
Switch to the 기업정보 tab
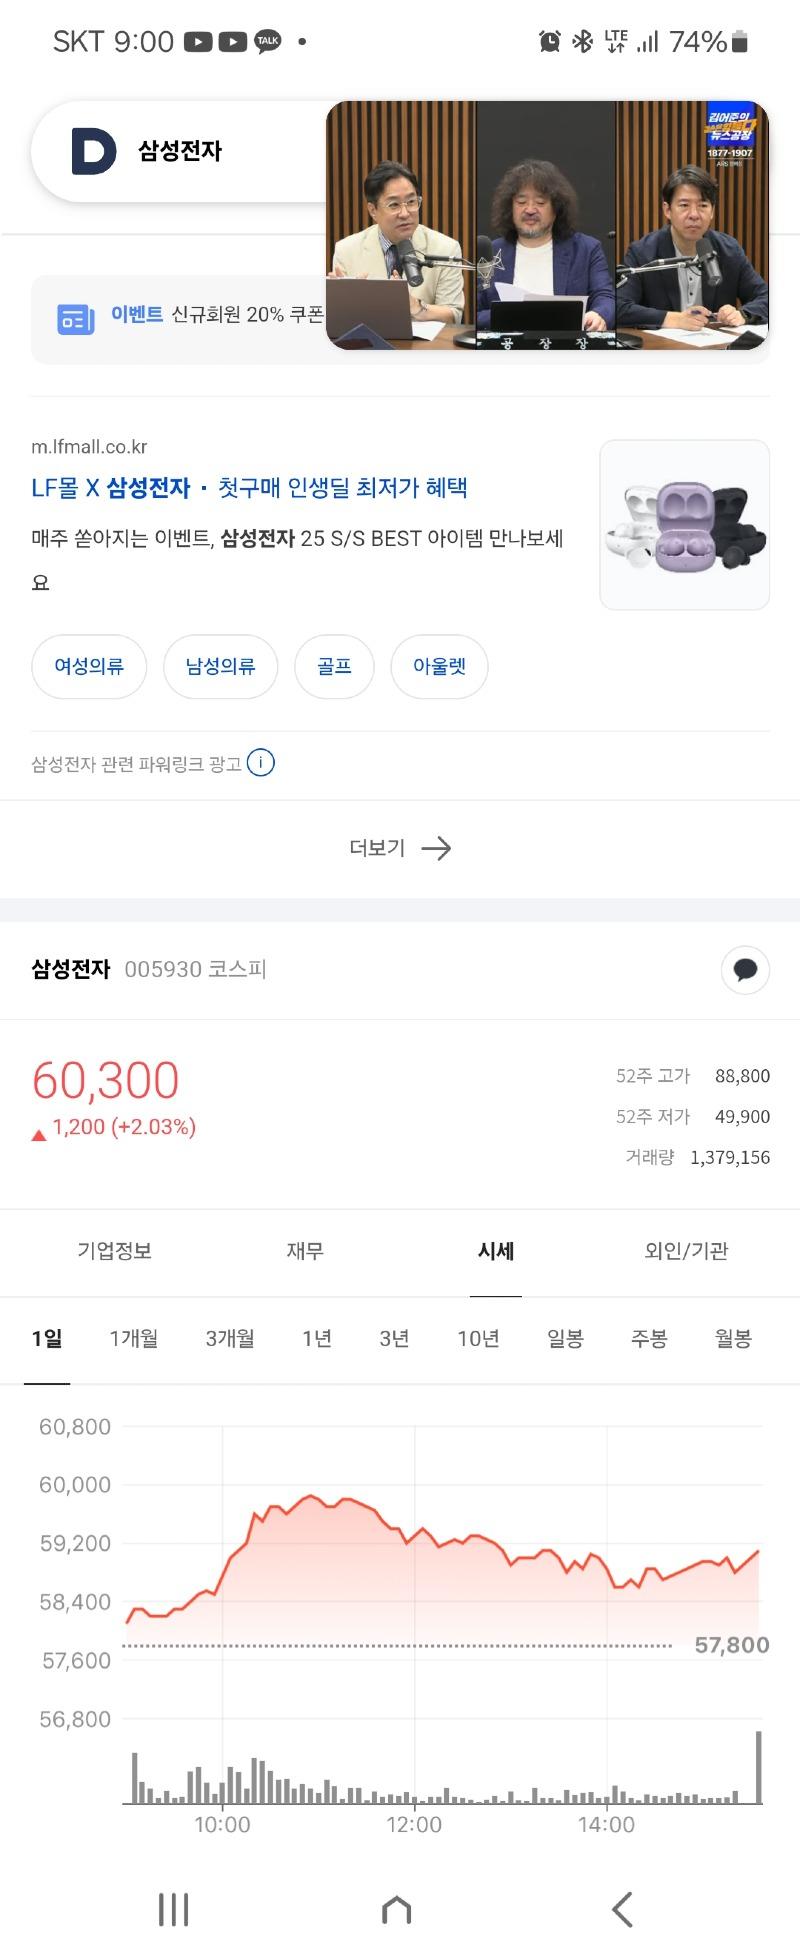[115, 1251]
